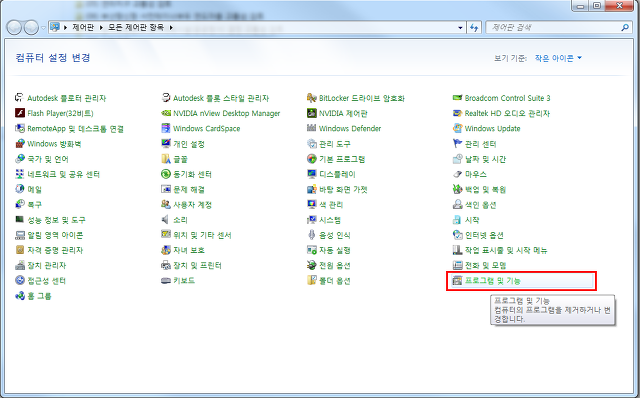Open NVIDIA 제어판 icon
The image size is (640, 398).
coord(311,113)
